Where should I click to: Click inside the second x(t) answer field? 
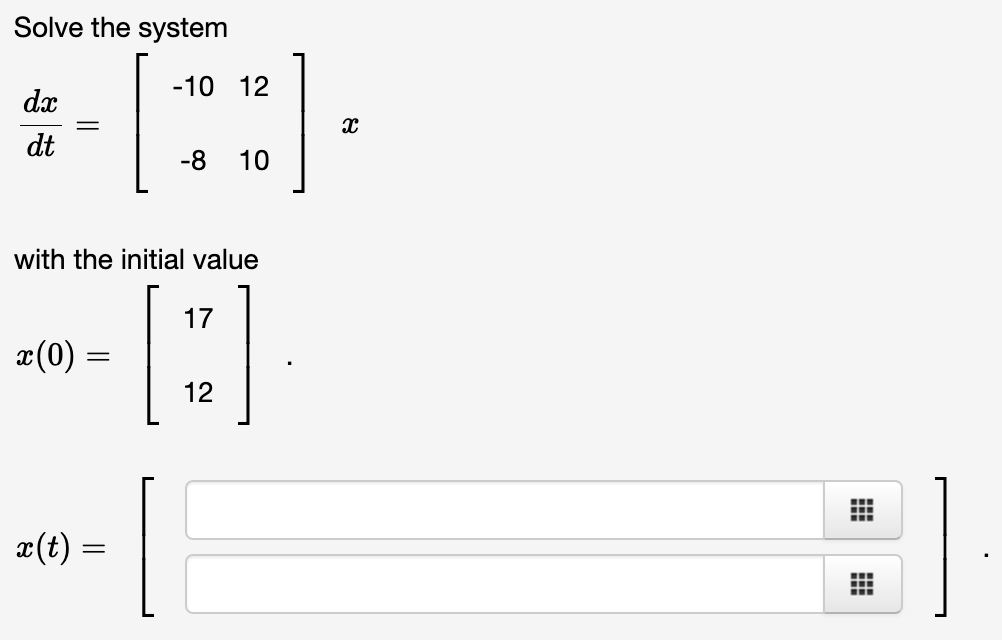[x=500, y=583]
